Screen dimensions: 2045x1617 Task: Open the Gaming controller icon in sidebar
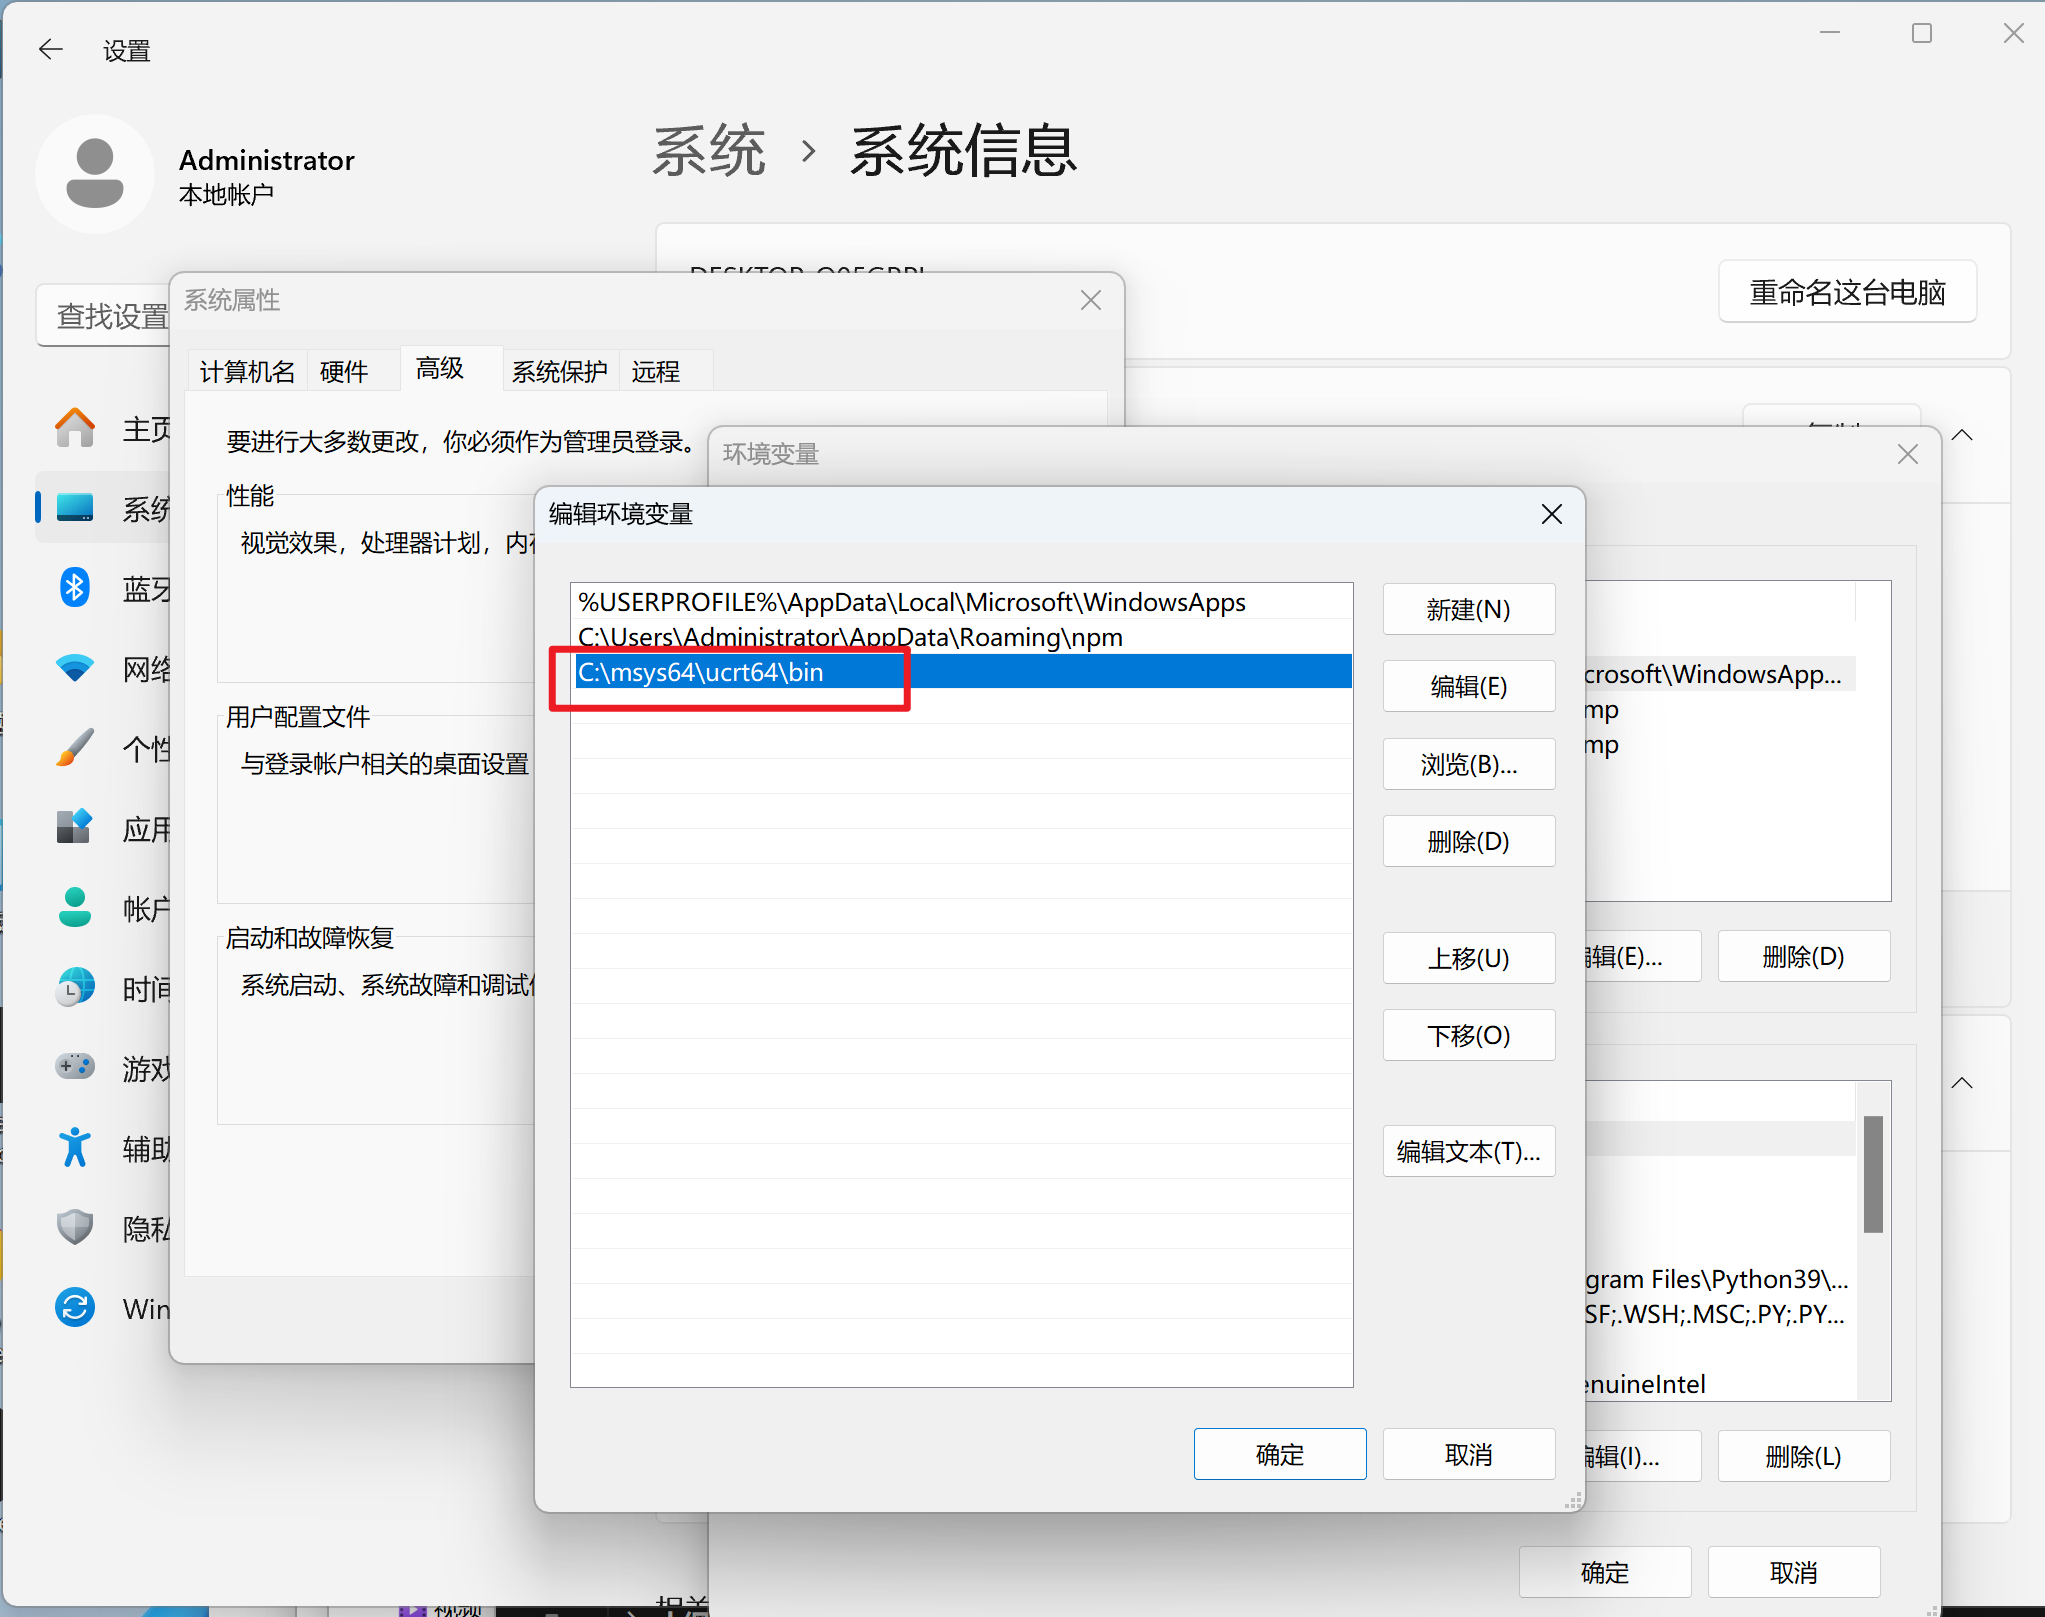(x=75, y=1067)
